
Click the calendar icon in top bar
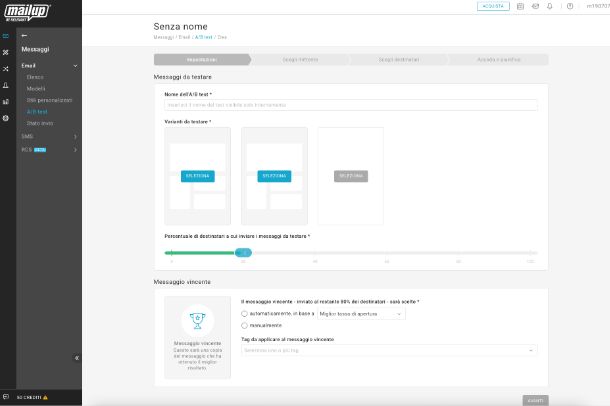point(520,6)
